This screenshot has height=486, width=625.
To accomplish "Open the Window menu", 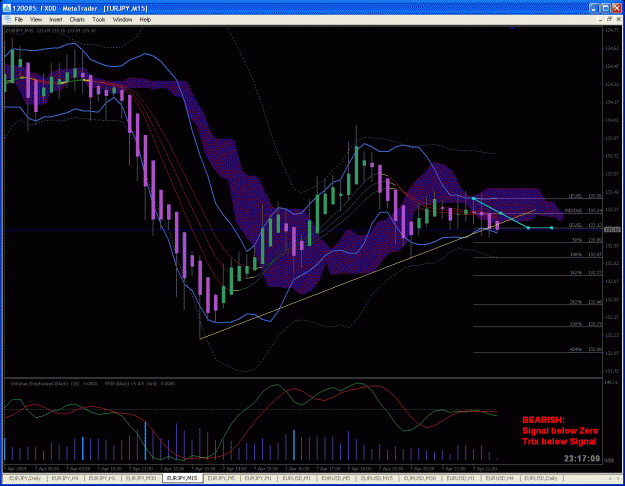I will [x=122, y=19].
